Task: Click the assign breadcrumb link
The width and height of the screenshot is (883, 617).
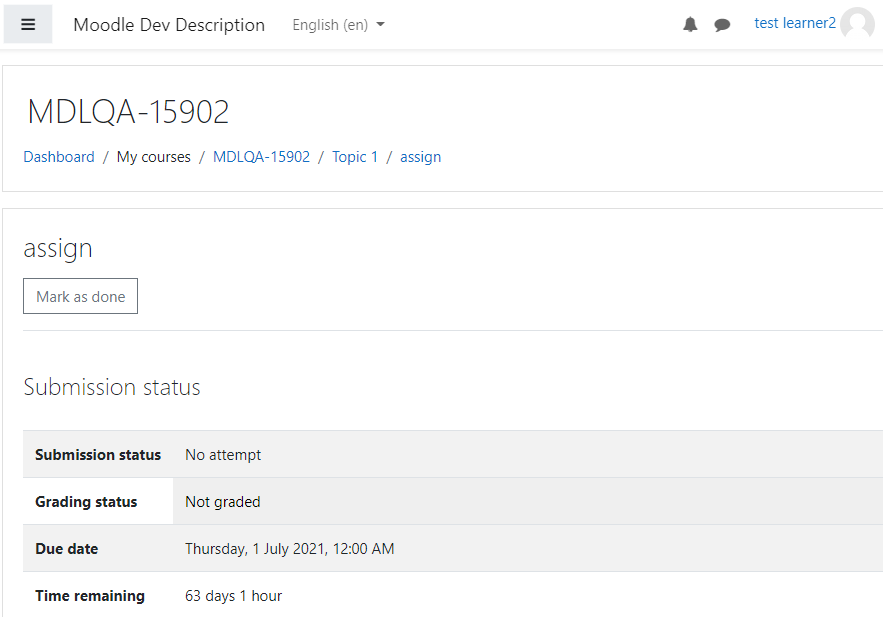Action: [x=420, y=157]
